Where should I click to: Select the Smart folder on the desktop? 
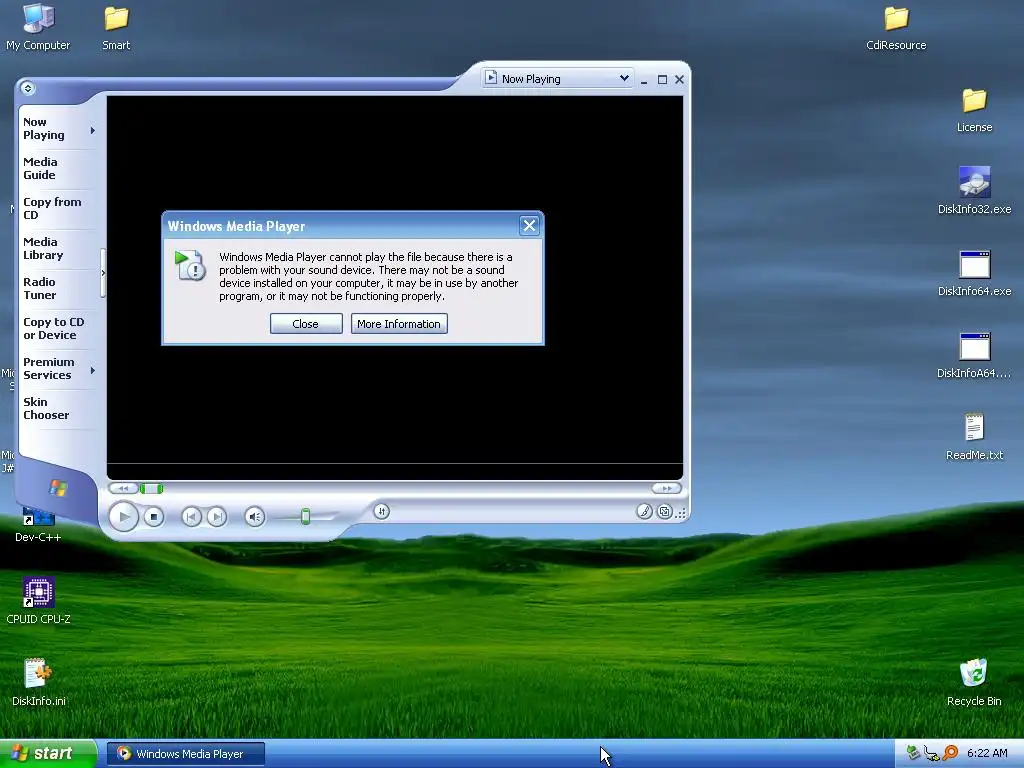click(116, 26)
